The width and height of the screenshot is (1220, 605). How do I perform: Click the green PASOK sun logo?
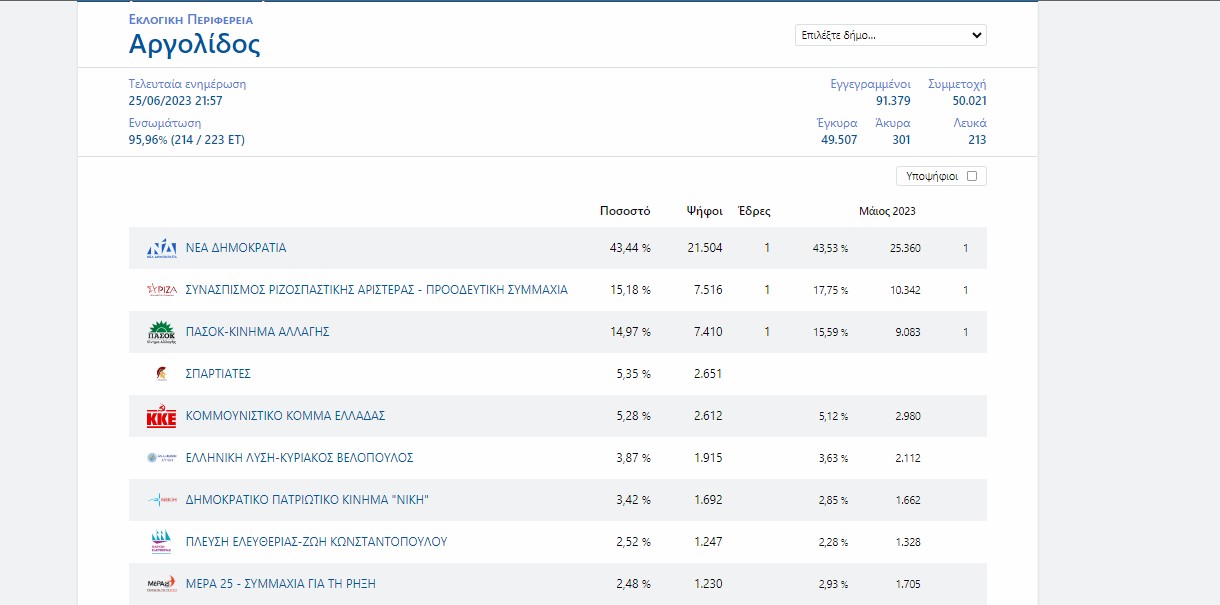click(x=161, y=332)
